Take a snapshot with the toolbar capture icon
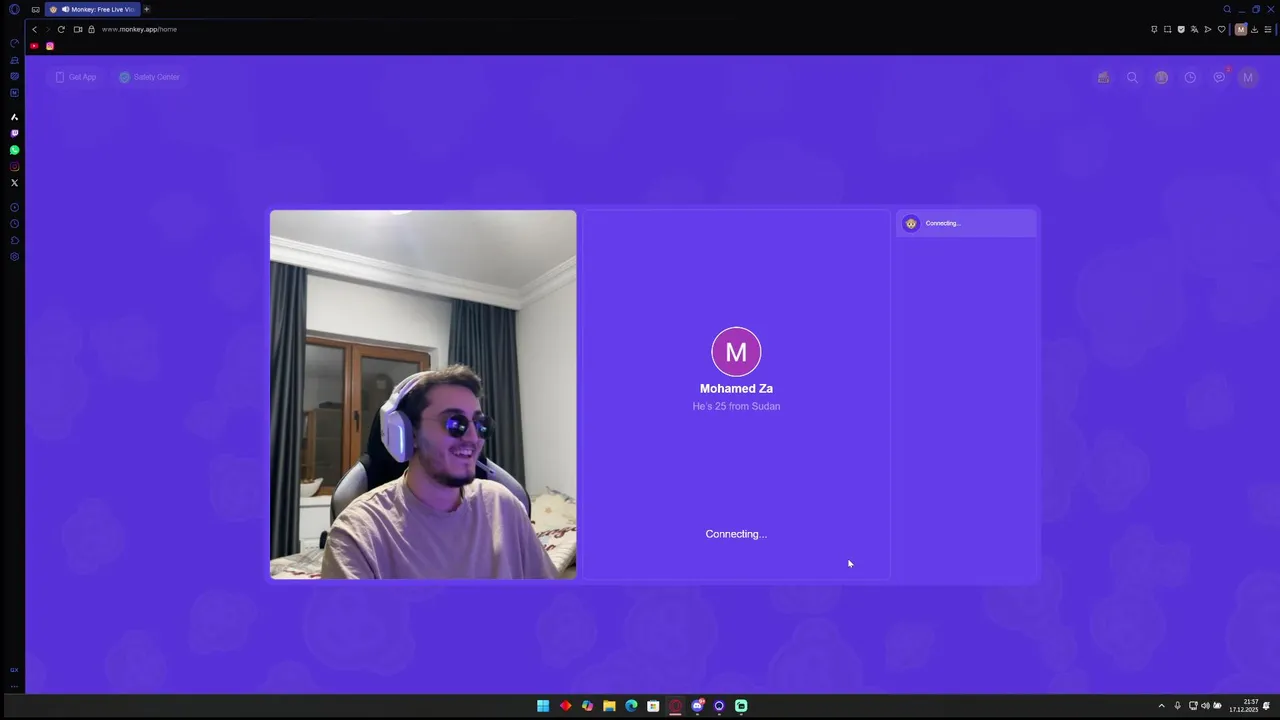Viewport: 1280px width, 720px height. click(x=1167, y=29)
